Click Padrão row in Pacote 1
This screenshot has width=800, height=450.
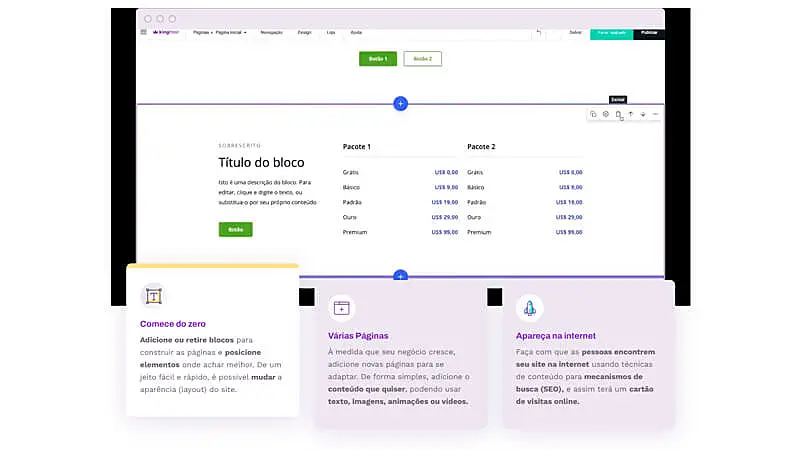pos(401,202)
